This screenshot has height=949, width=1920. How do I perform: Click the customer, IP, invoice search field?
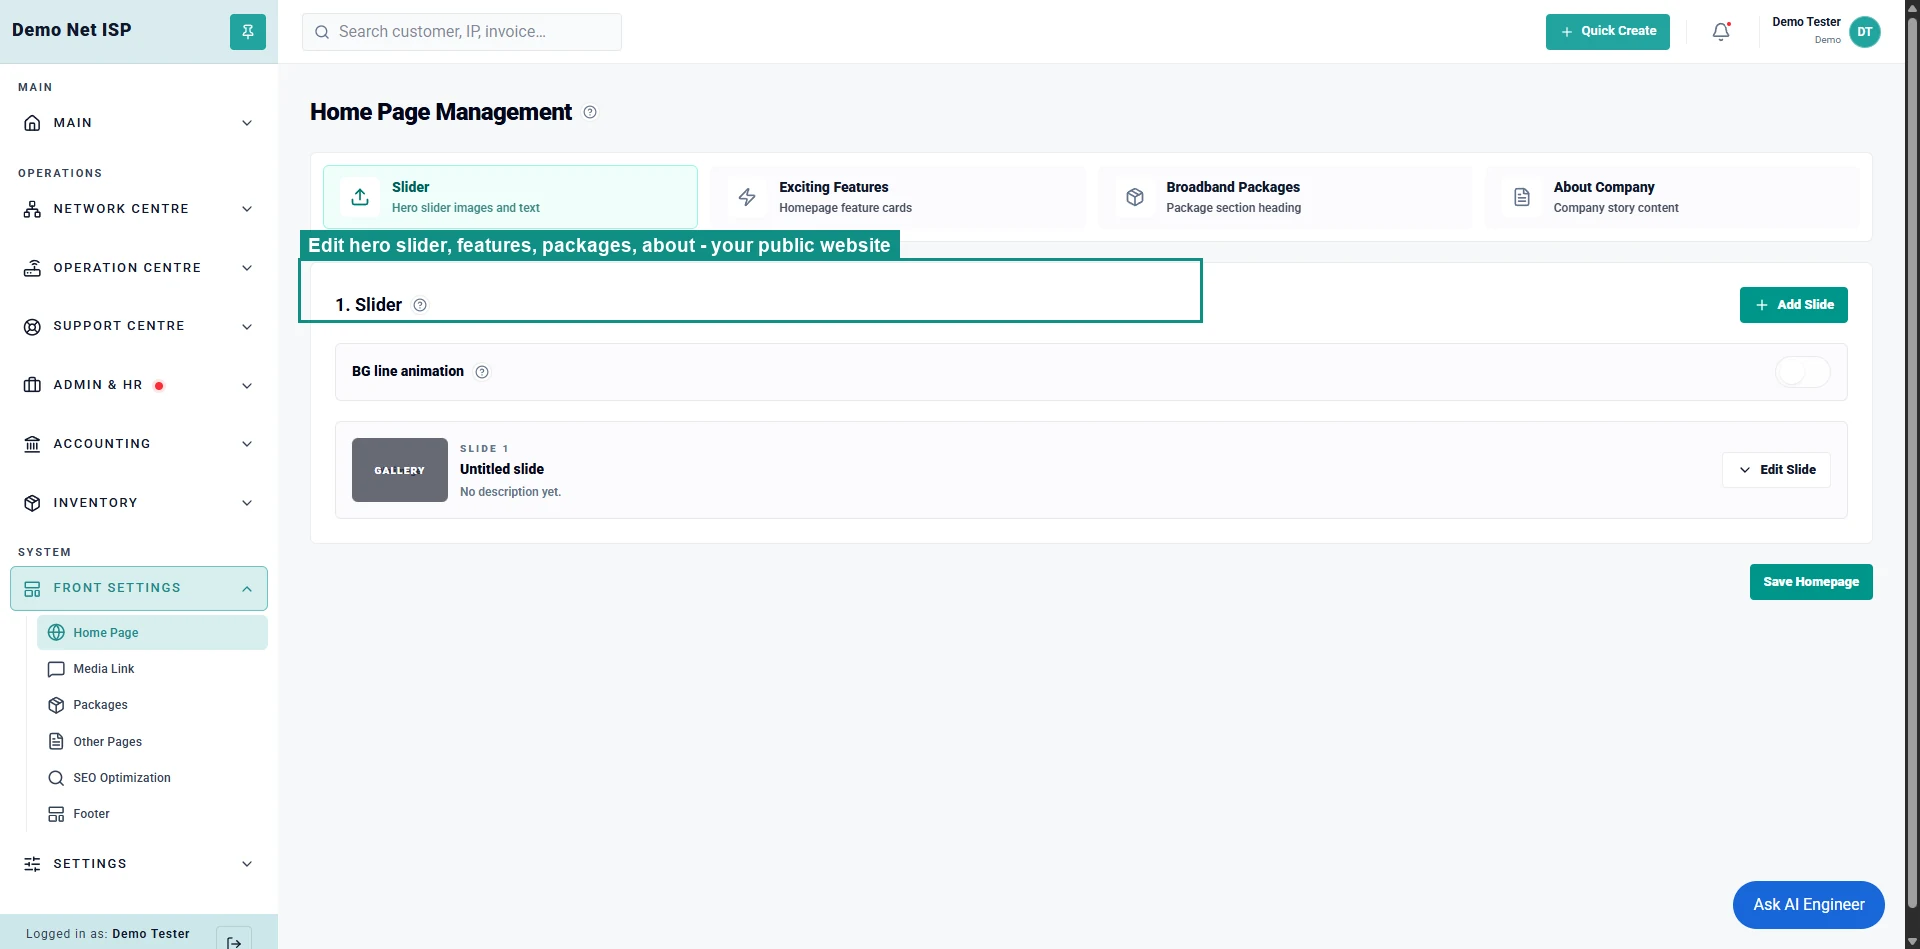tap(462, 32)
